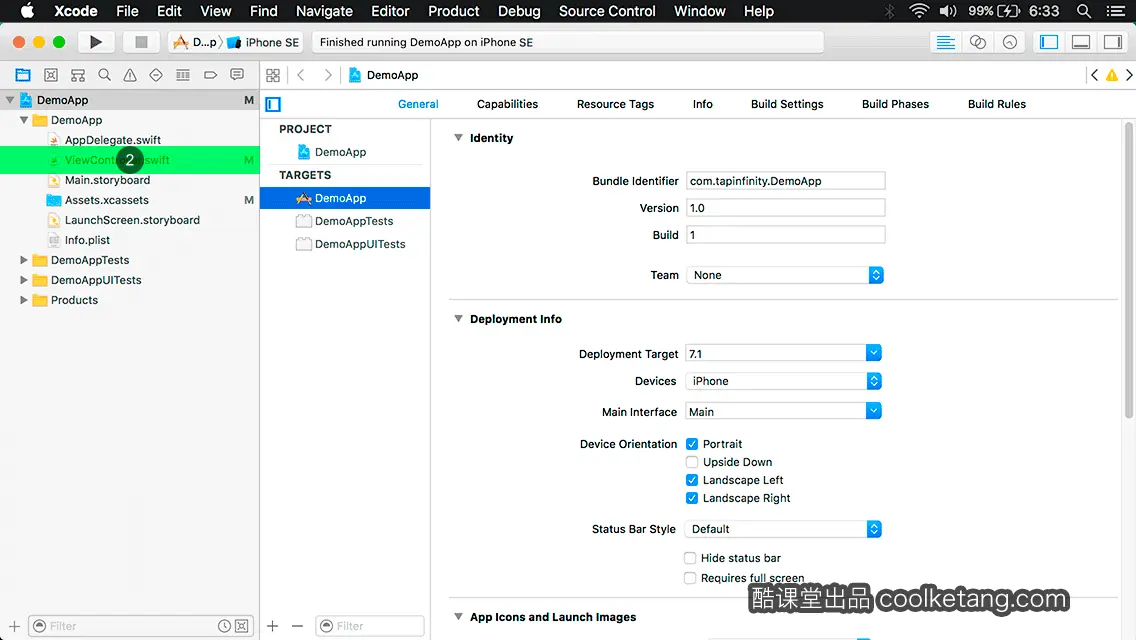Show the Standard editor
Viewport: 1136px width, 640px height.
tap(945, 42)
